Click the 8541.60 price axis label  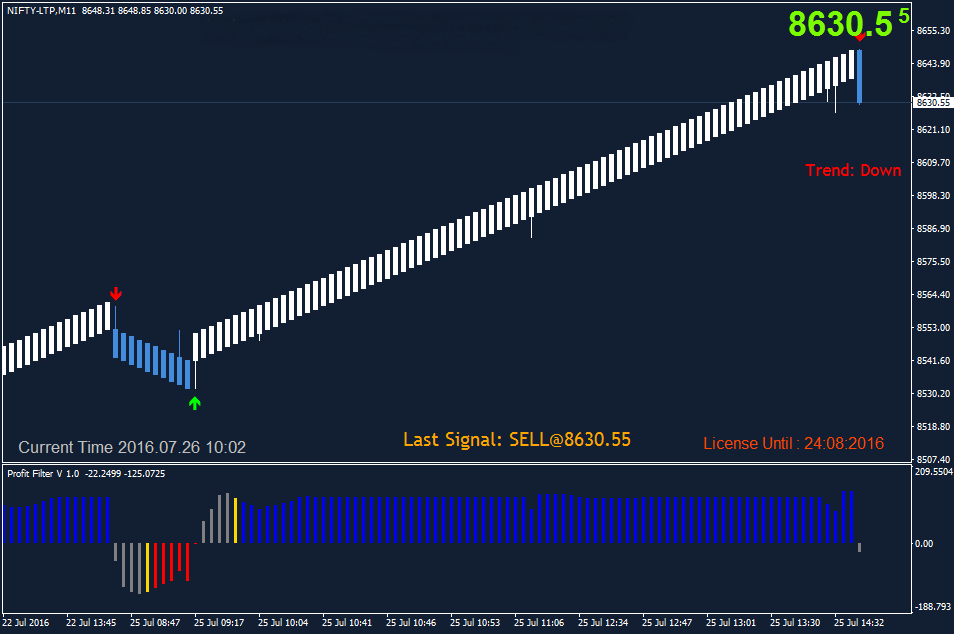[x=933, y=361]
